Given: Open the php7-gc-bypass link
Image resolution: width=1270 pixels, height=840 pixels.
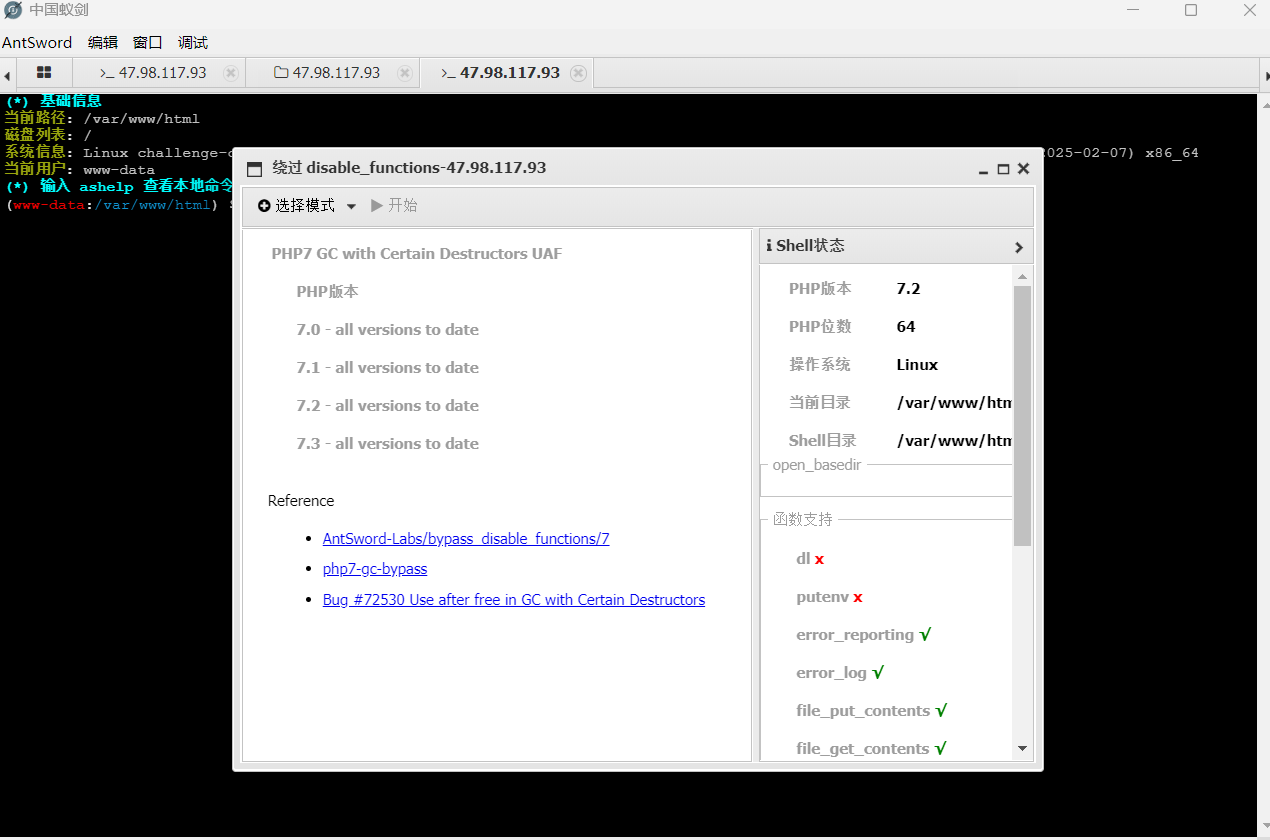Looking at the screenshot, I should pos(374,568).
